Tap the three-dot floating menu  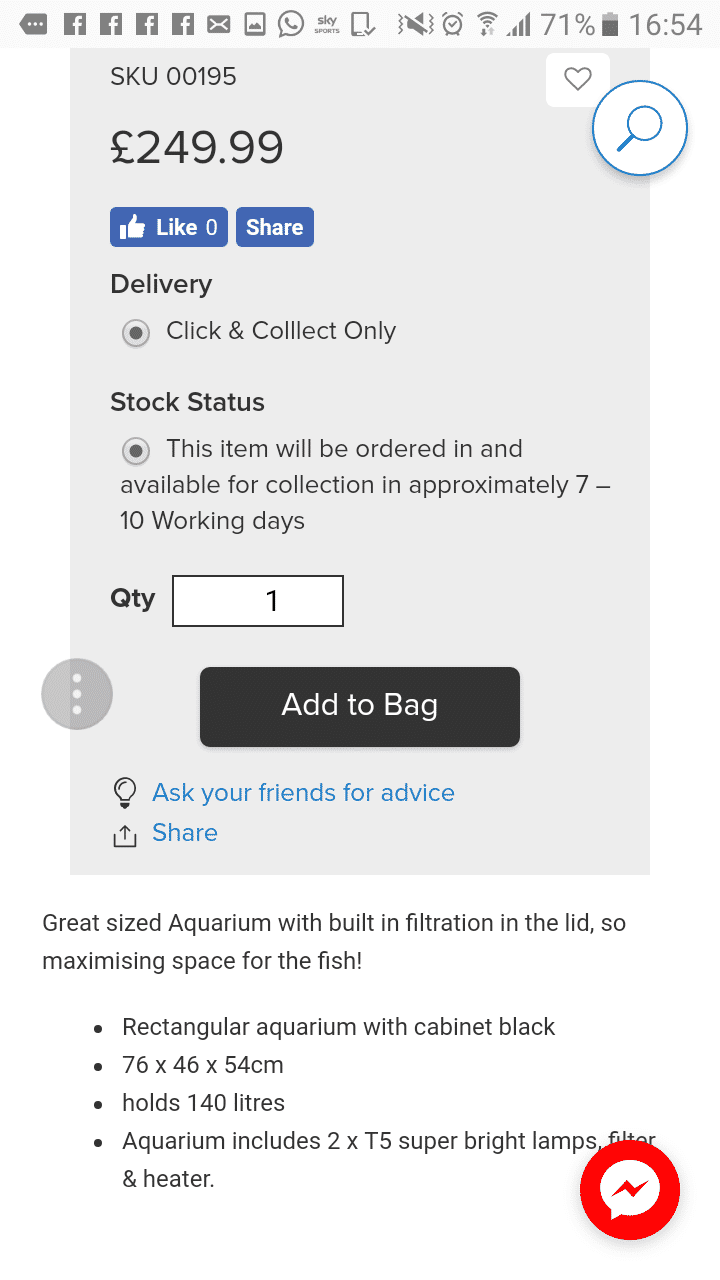click(x=77, y=694)
